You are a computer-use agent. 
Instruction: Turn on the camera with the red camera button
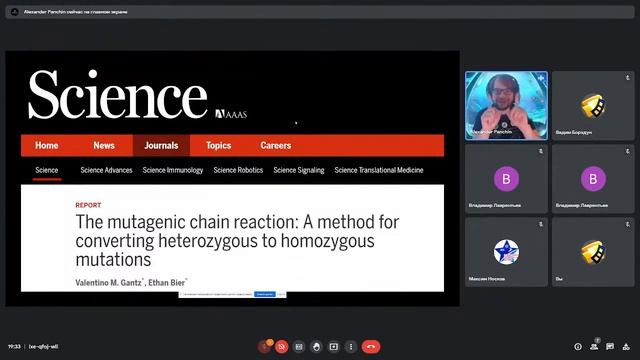point(281,347)
